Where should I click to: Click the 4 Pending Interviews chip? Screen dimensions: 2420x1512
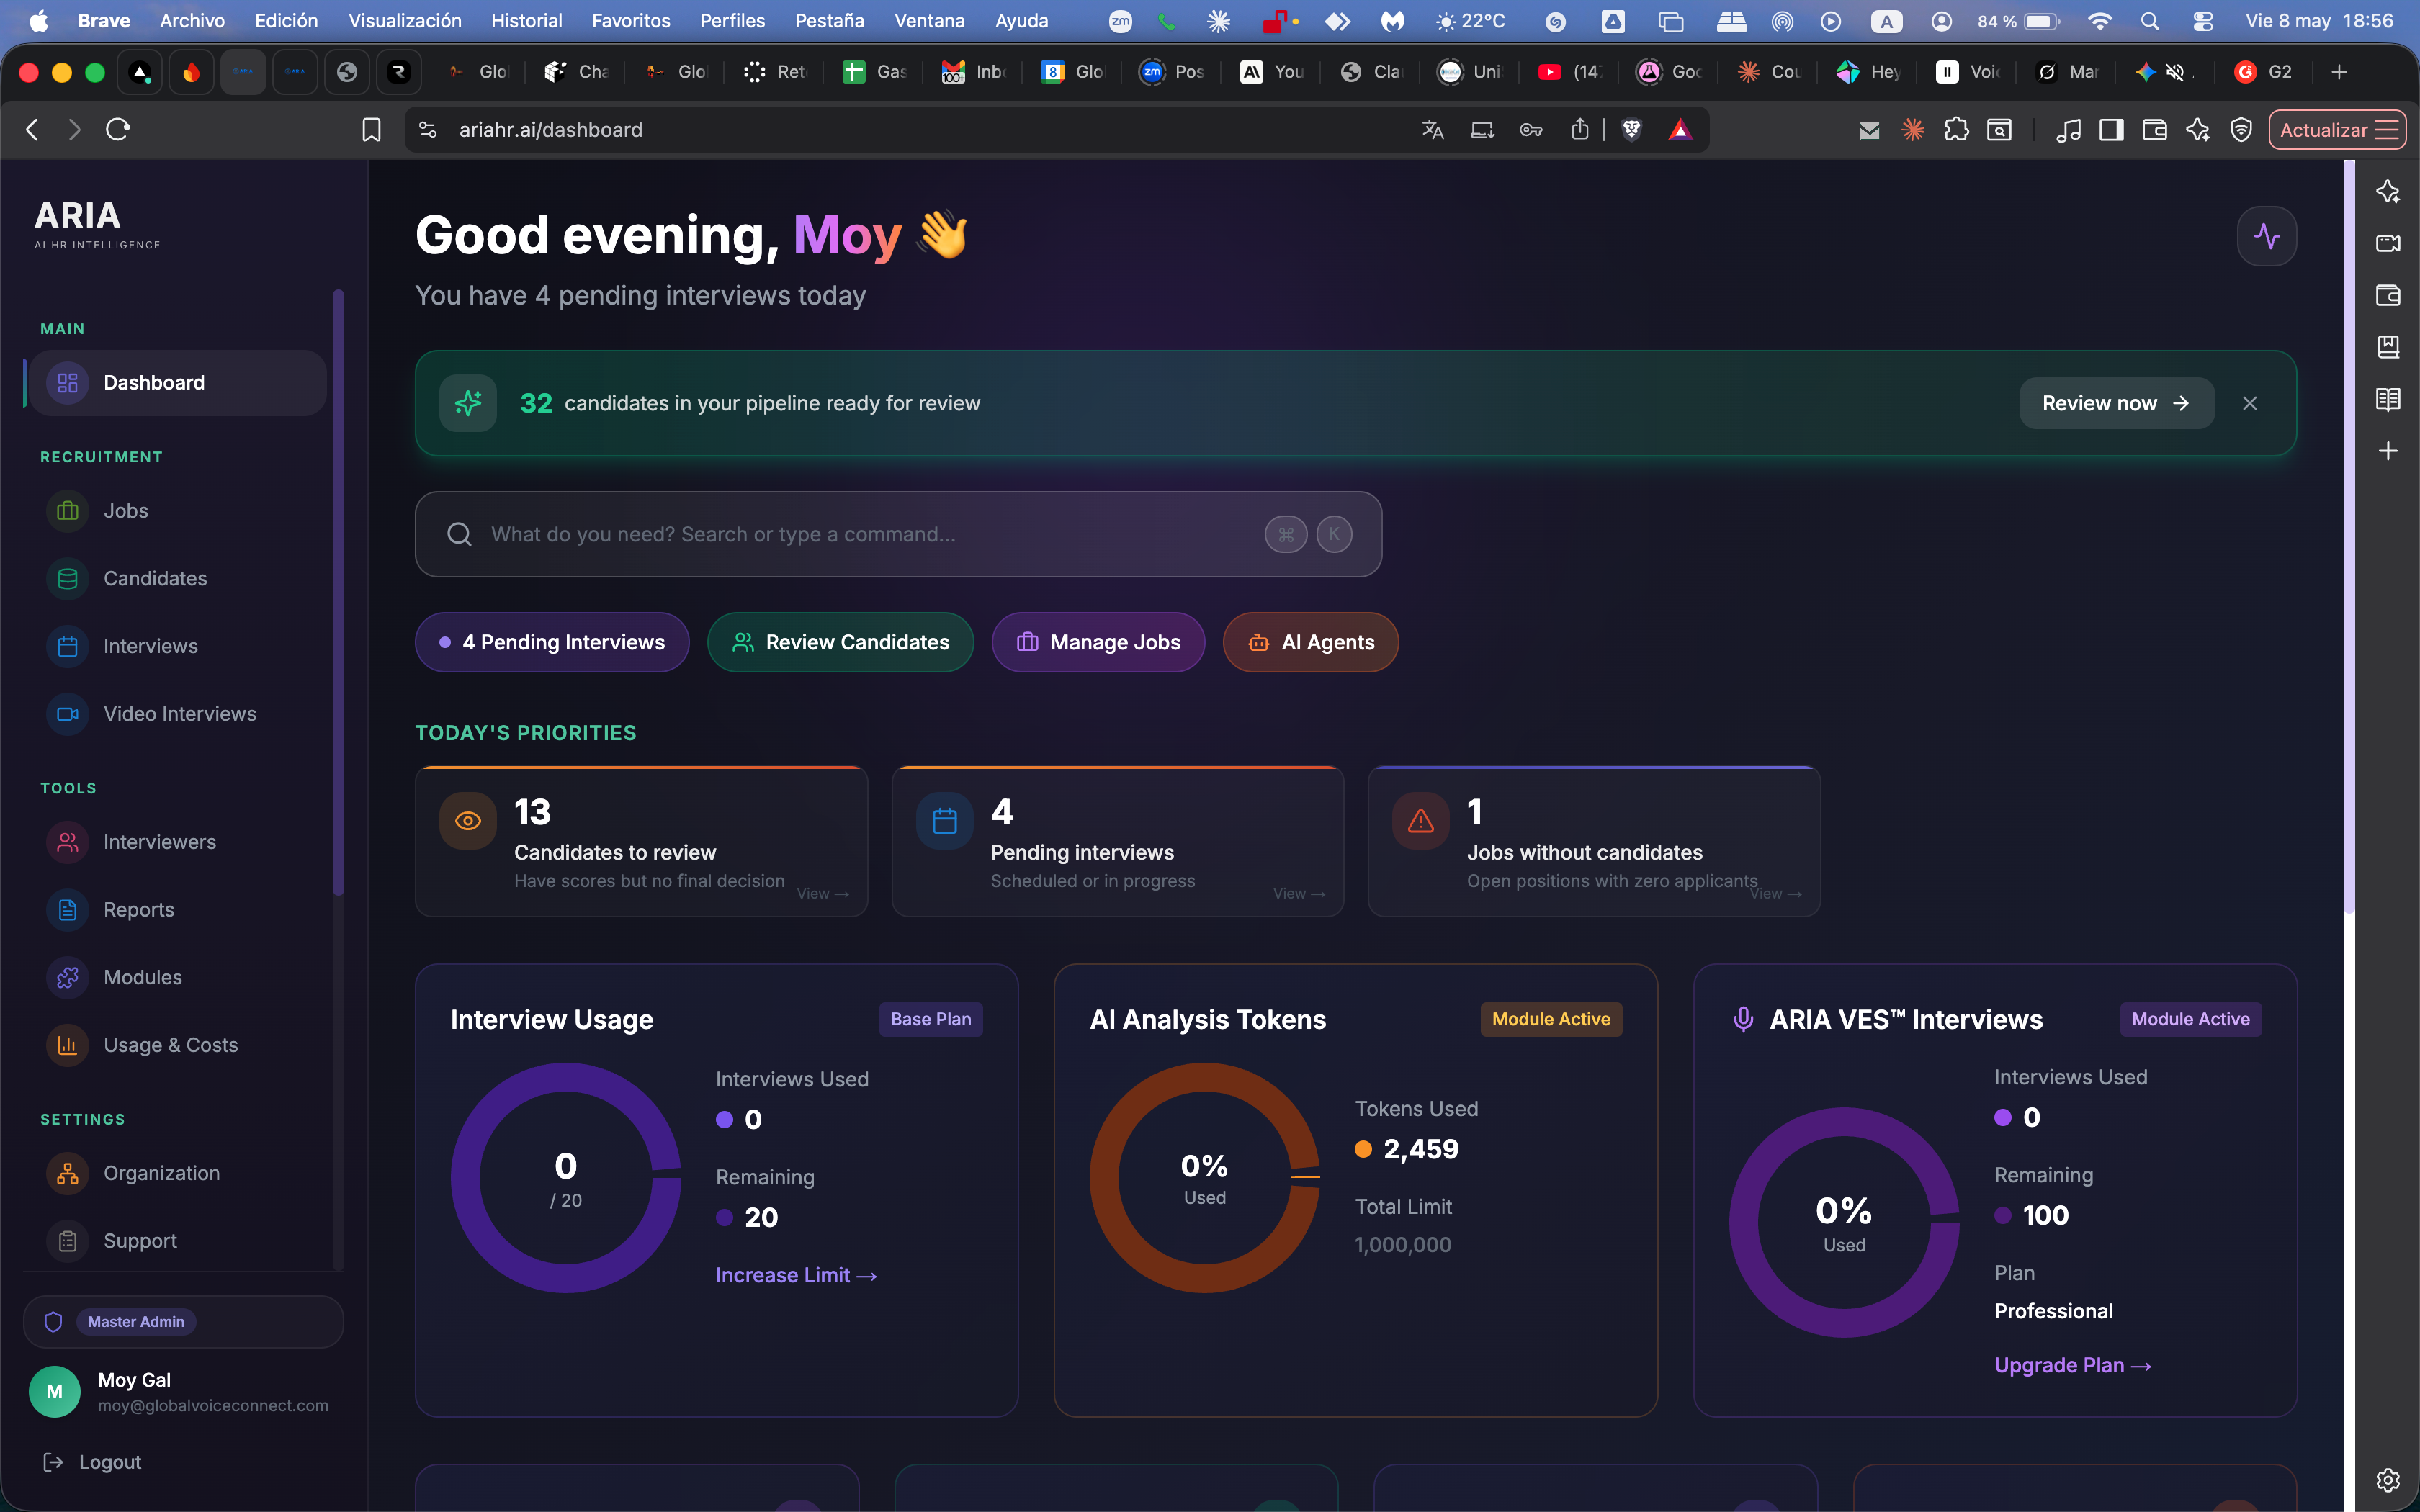[x=552, y=642]
